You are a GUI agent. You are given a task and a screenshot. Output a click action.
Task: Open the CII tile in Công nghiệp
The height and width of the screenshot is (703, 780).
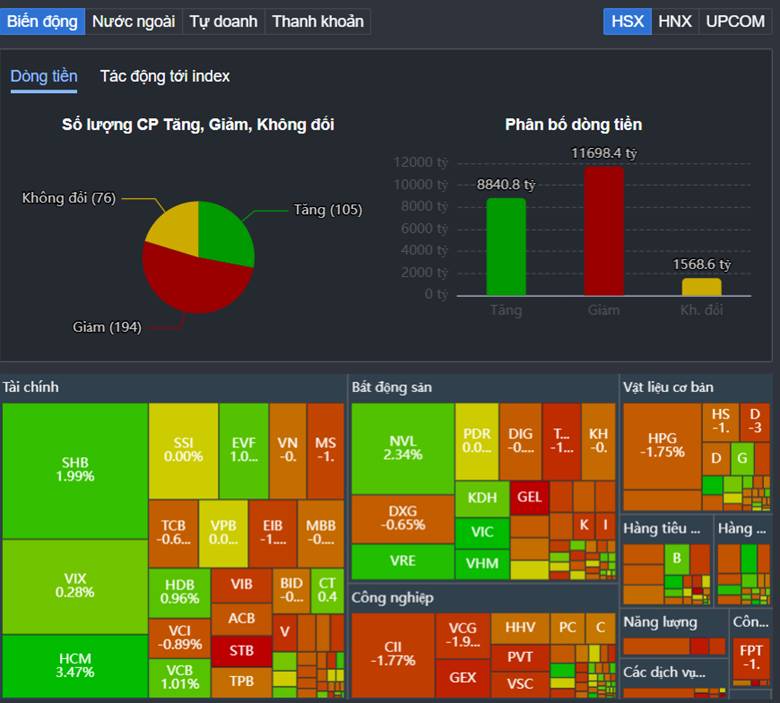click(x=392, y=654)
